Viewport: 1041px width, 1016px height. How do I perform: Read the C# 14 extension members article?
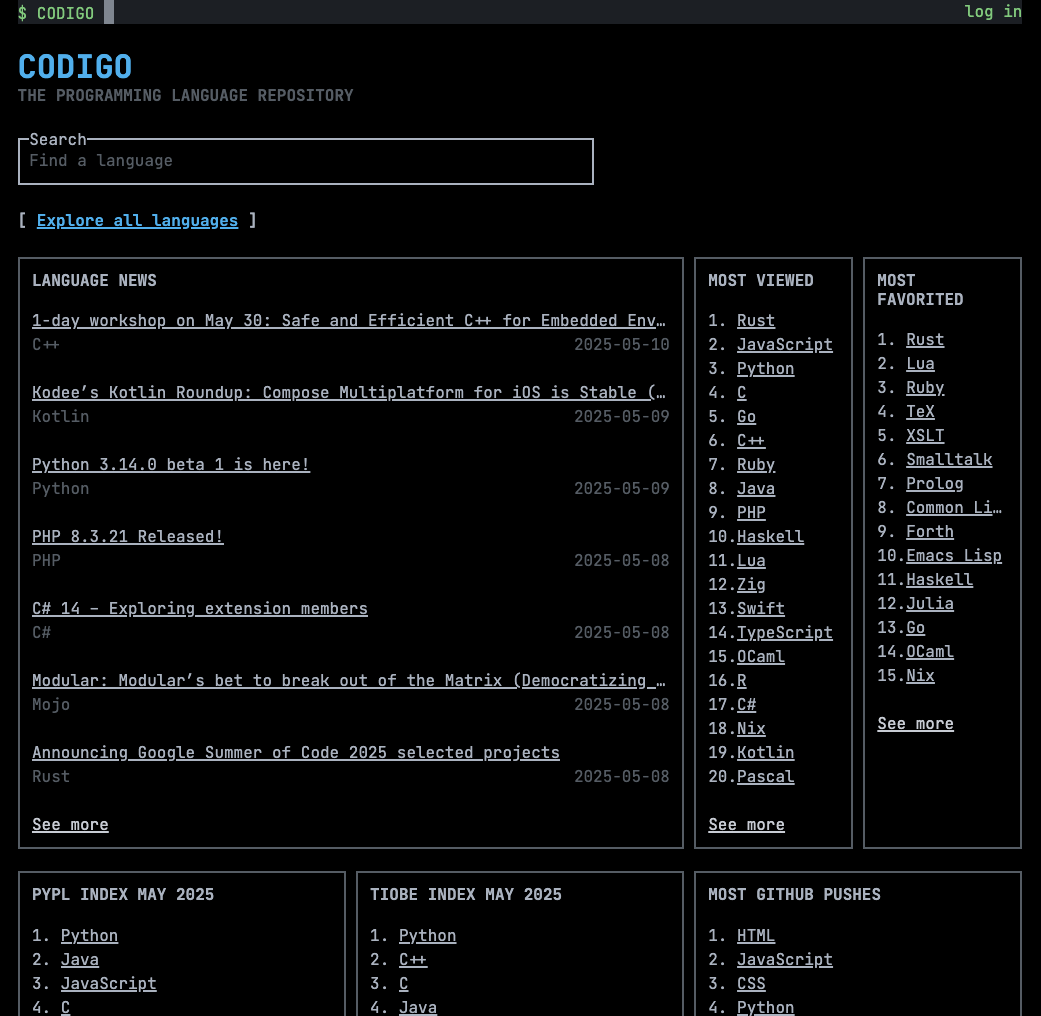tap(199, 608)
